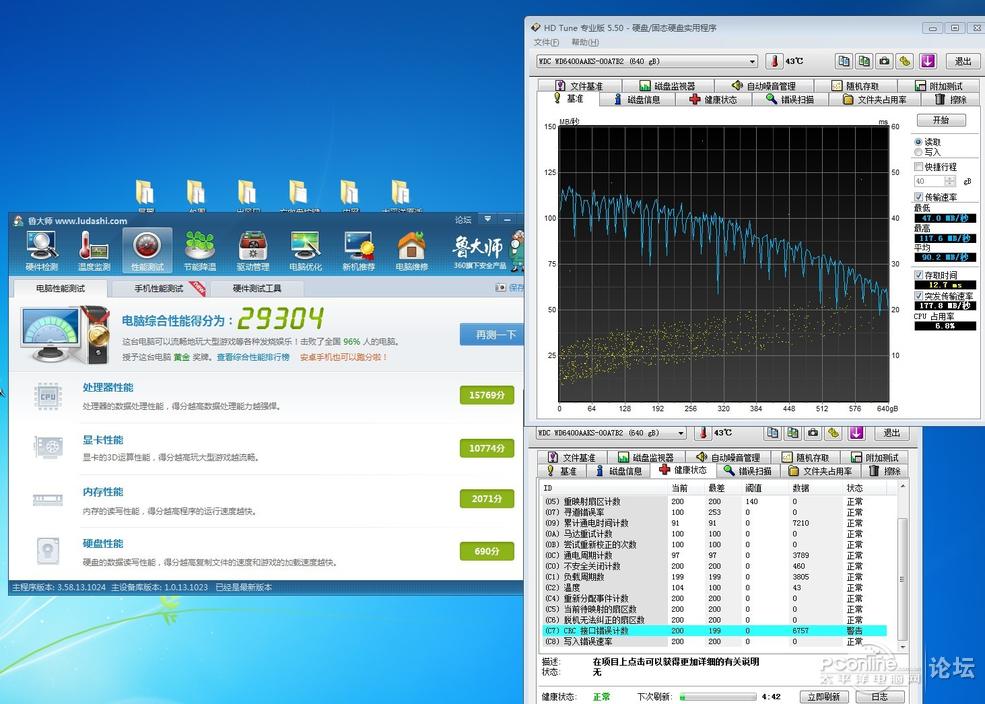The height and width of the screenshot is (704, 985).
Task: Open 文件夹占用率 tab in HD Tune health window
Action: click(820, 471)
